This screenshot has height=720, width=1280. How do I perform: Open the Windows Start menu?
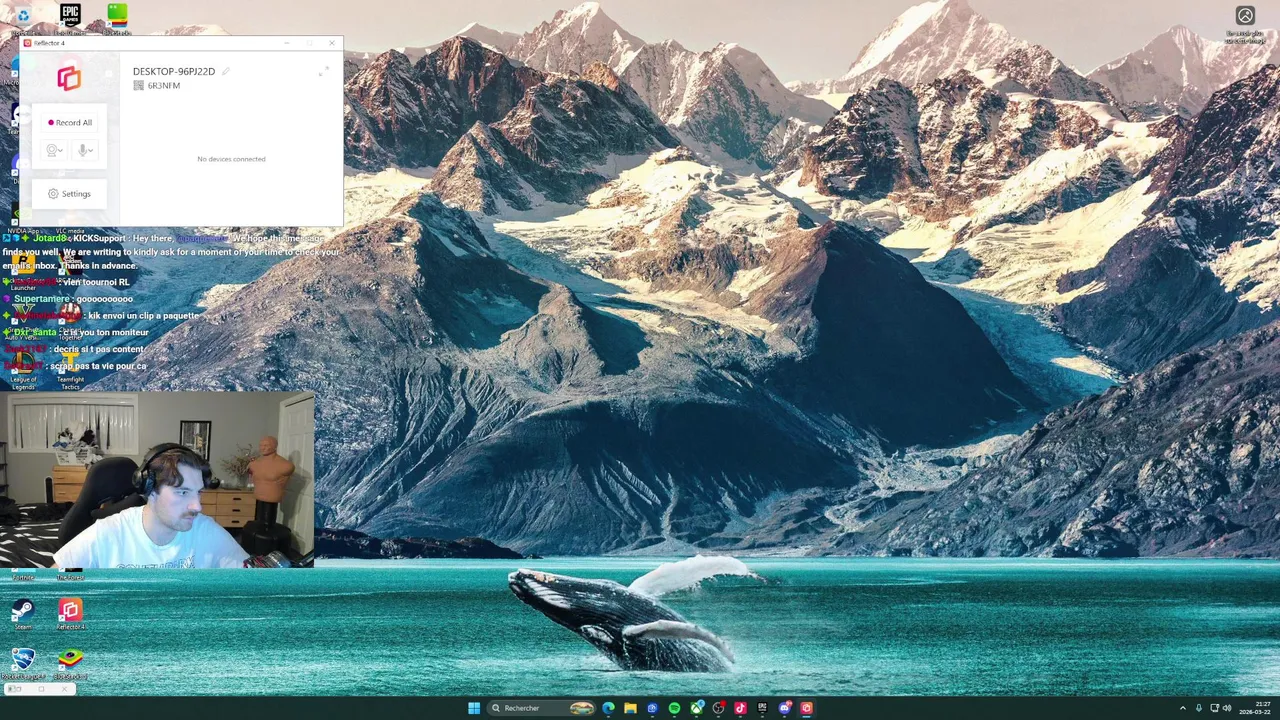(x=474, y=708)
